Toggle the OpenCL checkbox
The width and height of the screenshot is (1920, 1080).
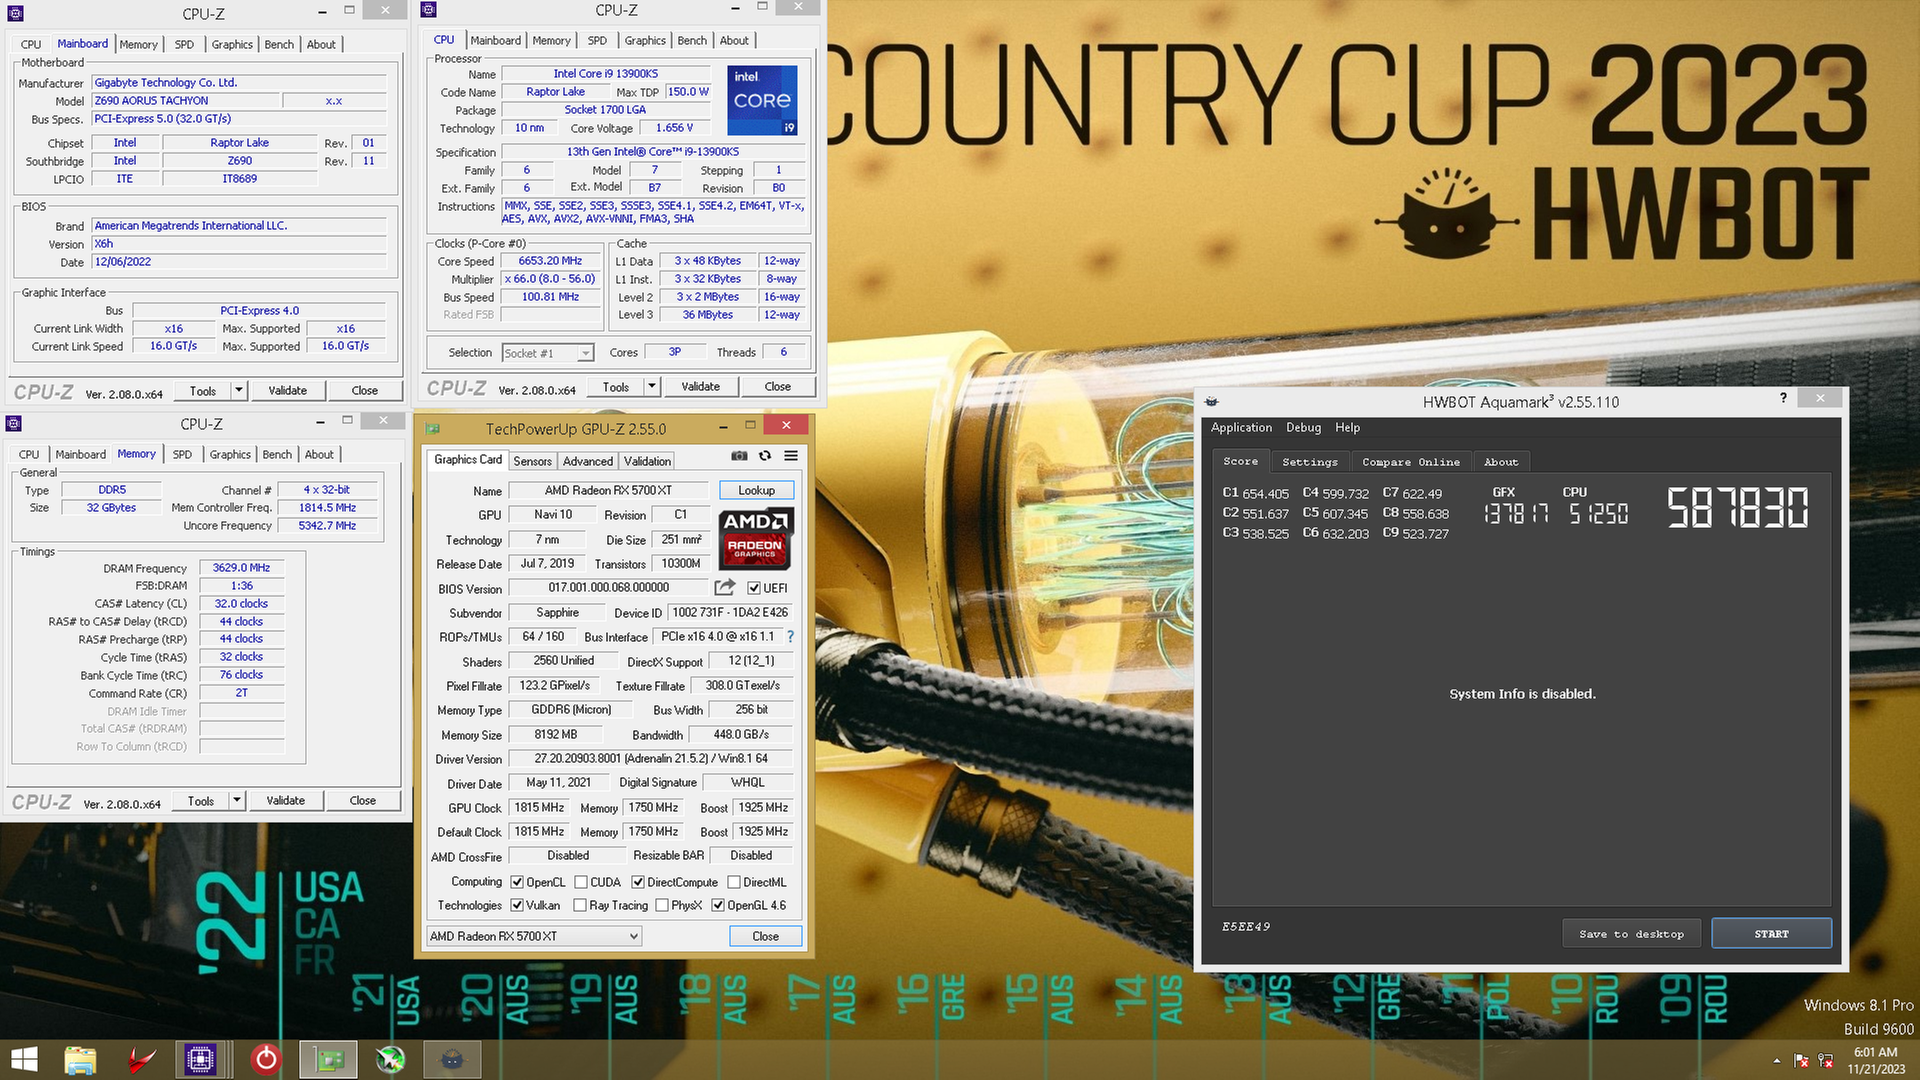tap(517, 882)
